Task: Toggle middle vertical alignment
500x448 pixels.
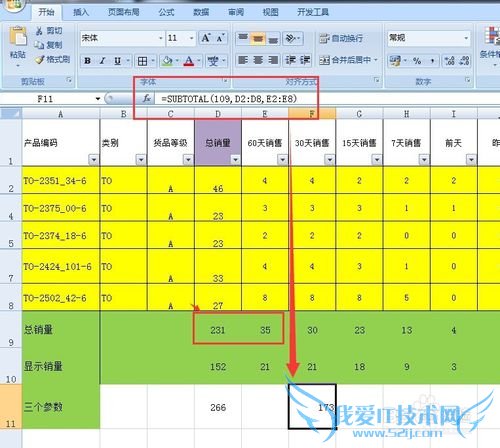Action: point(258,38)
